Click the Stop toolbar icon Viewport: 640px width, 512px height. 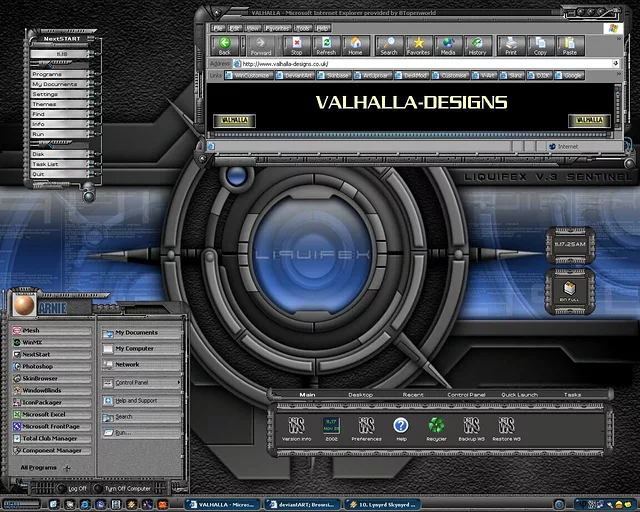click(x=296, y=45)
